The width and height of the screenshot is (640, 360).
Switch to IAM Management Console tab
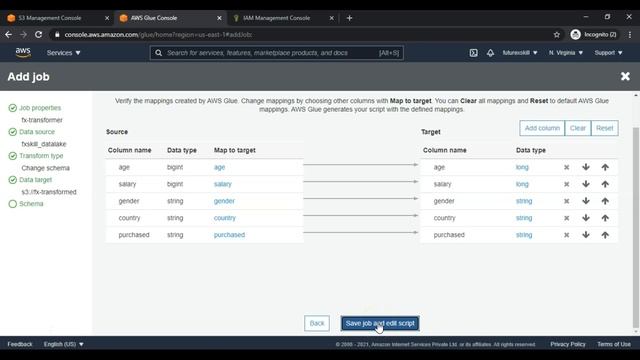pos(276,18)
